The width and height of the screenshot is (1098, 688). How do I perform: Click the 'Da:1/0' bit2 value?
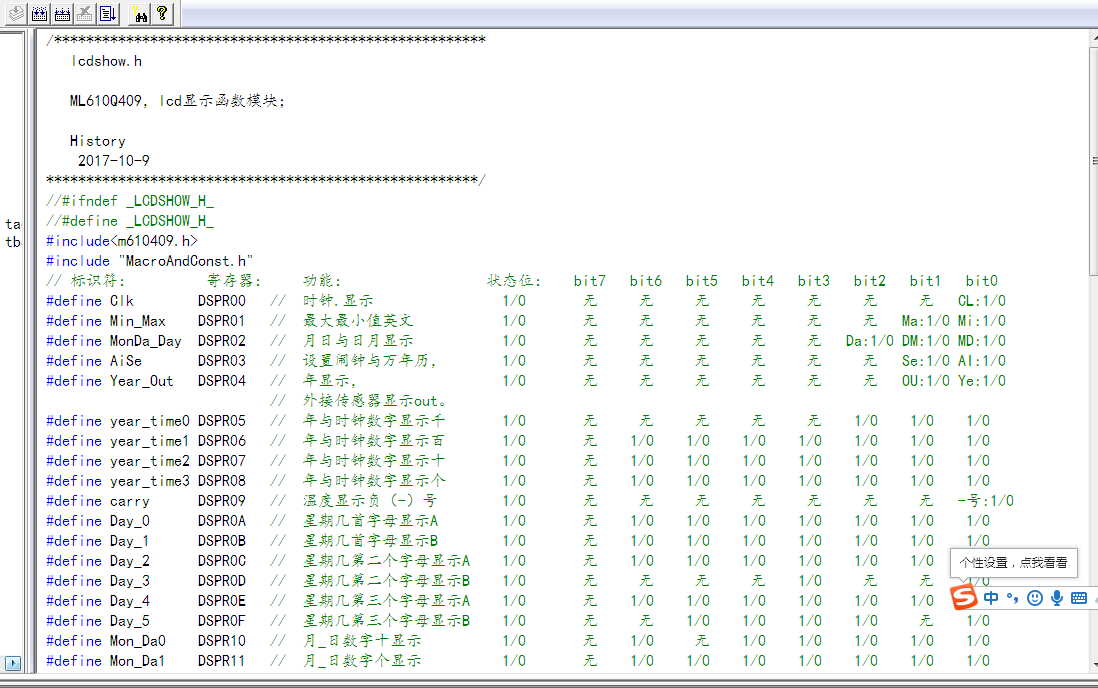pos(870,341)
